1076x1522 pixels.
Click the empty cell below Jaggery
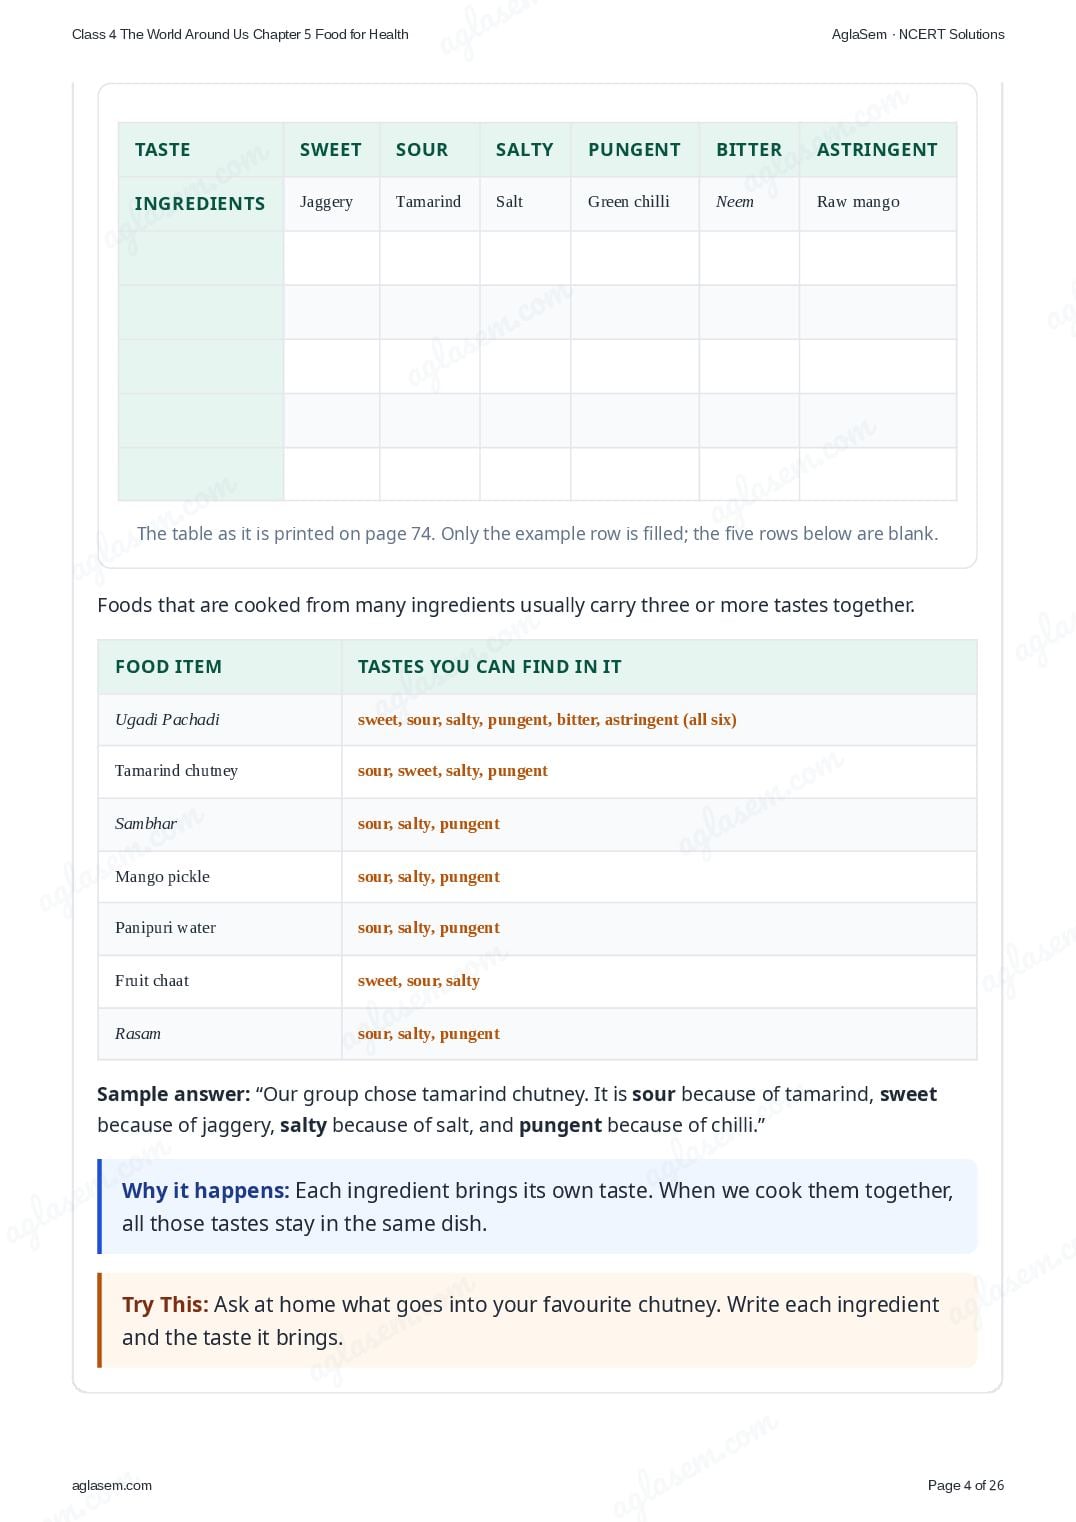pos(331,258)
